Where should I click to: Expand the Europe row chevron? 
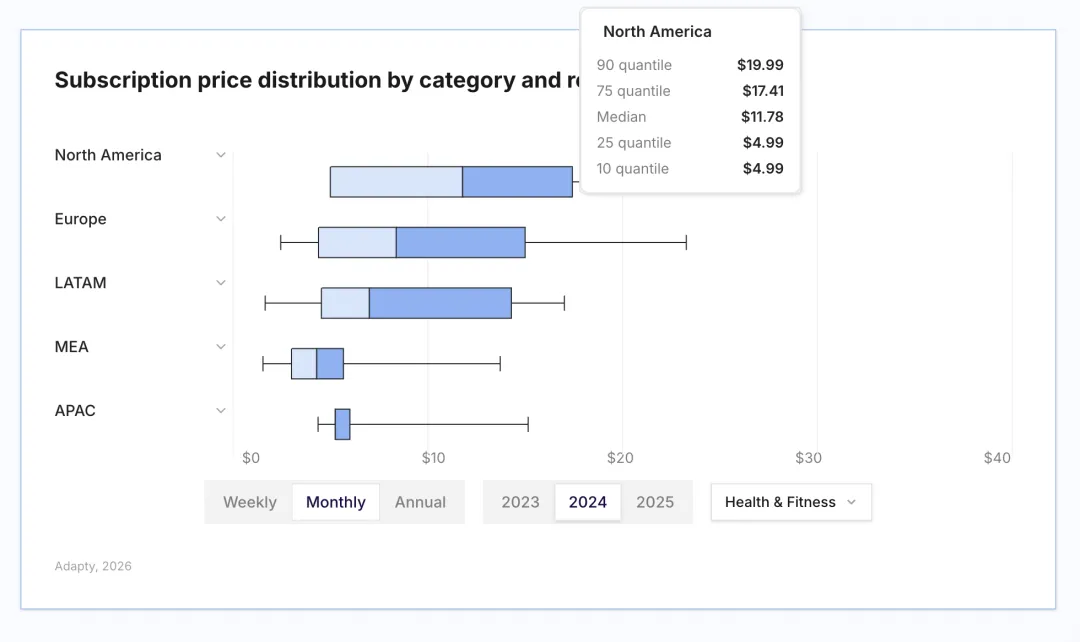tap(221, 219)
